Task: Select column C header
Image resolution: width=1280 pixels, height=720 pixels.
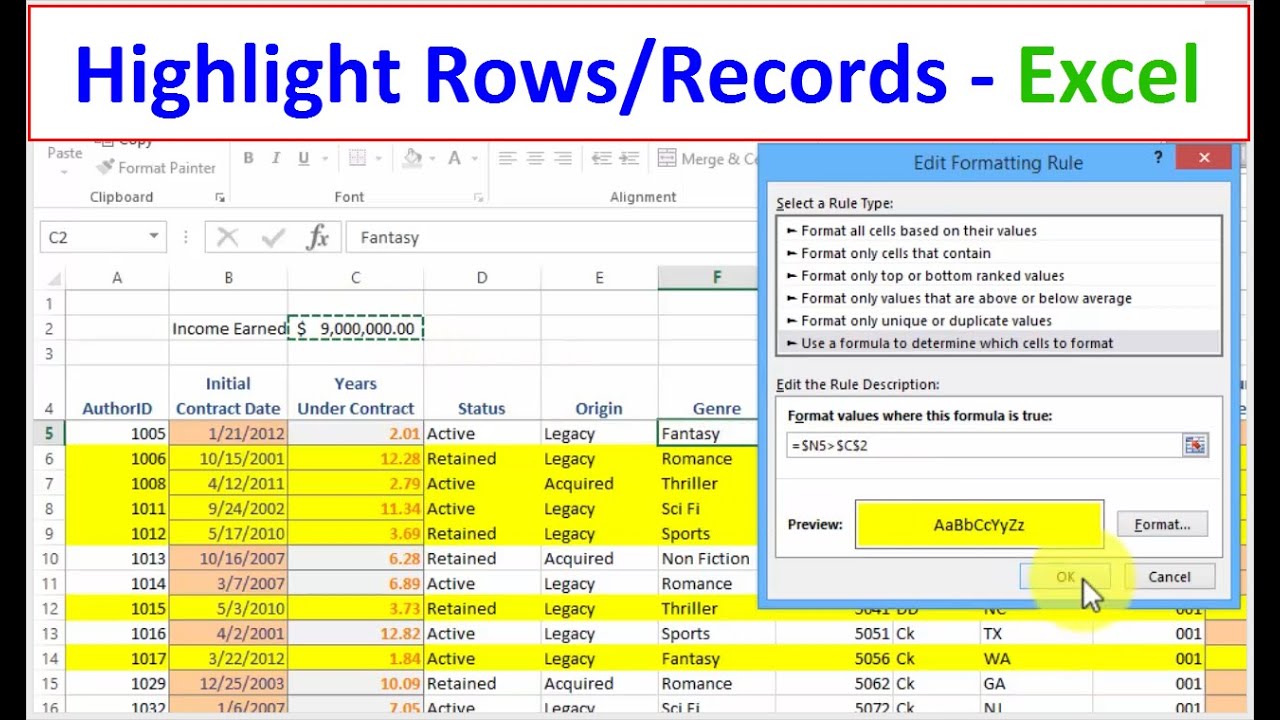Action: click(x=355, y=279)
